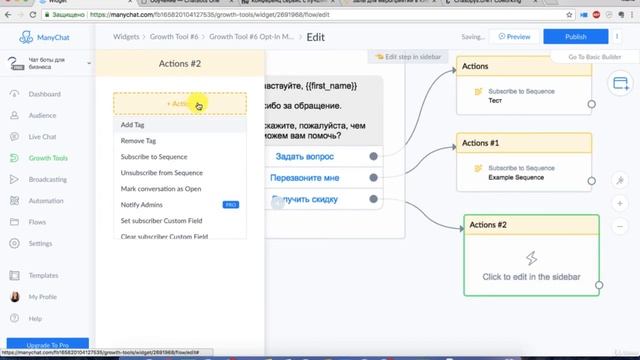Expand the page account dropdown
The width and height of the screenshot is (640, 360).
89,63
